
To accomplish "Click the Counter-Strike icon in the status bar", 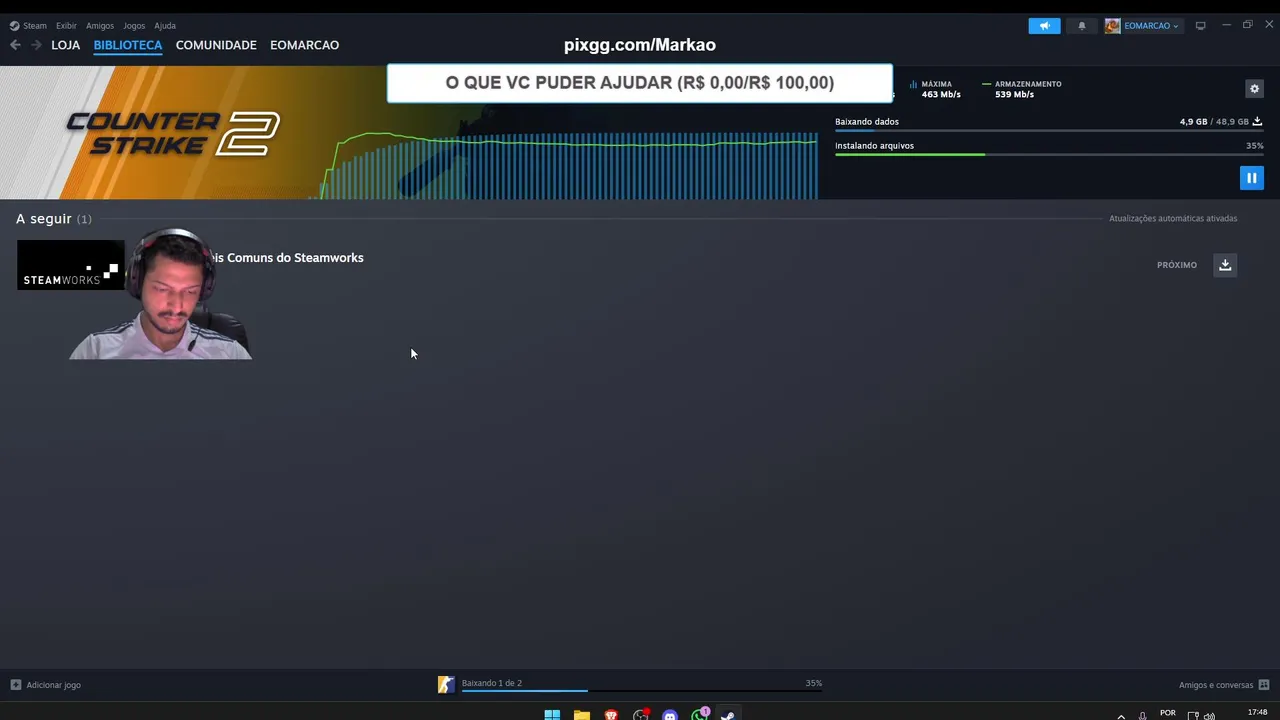I will click(x=446, y=684).
